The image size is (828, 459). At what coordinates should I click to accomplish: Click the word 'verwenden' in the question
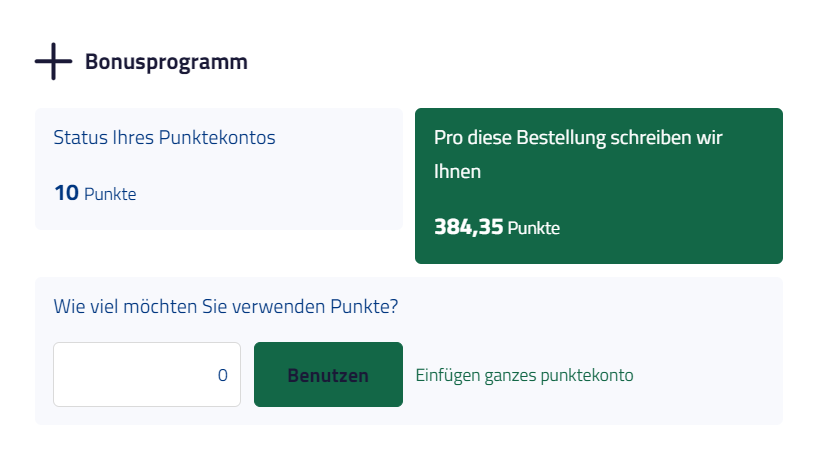point(278,306)
